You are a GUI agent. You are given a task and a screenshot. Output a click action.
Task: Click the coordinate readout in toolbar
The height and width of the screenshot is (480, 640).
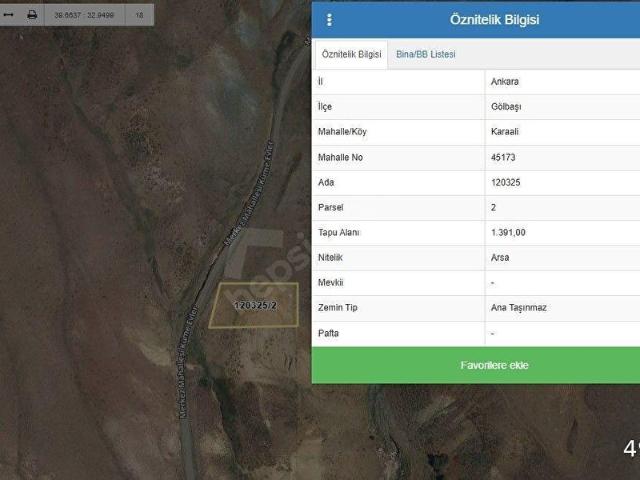[x=84, y=15]
